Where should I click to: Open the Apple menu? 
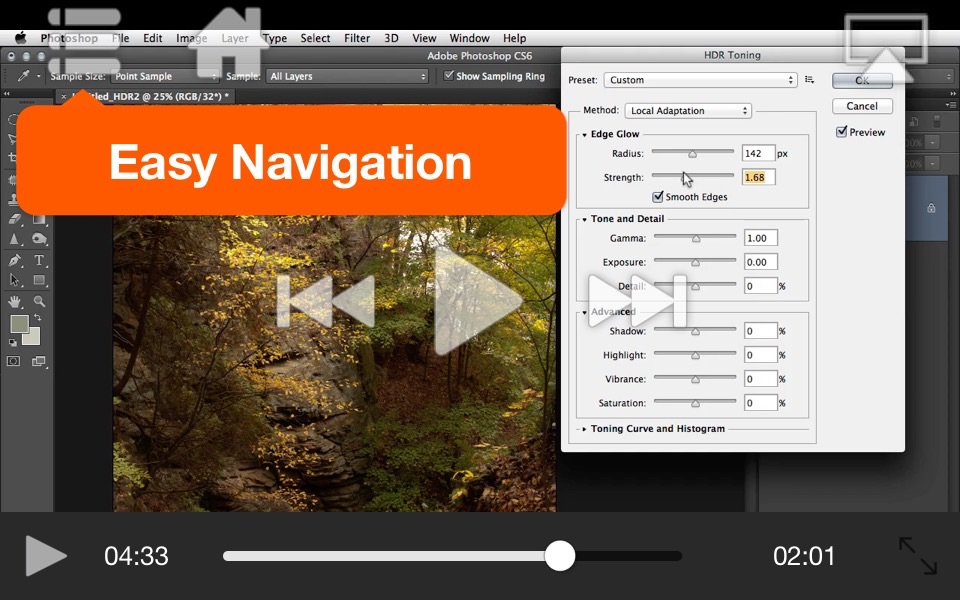coord(21,38)
